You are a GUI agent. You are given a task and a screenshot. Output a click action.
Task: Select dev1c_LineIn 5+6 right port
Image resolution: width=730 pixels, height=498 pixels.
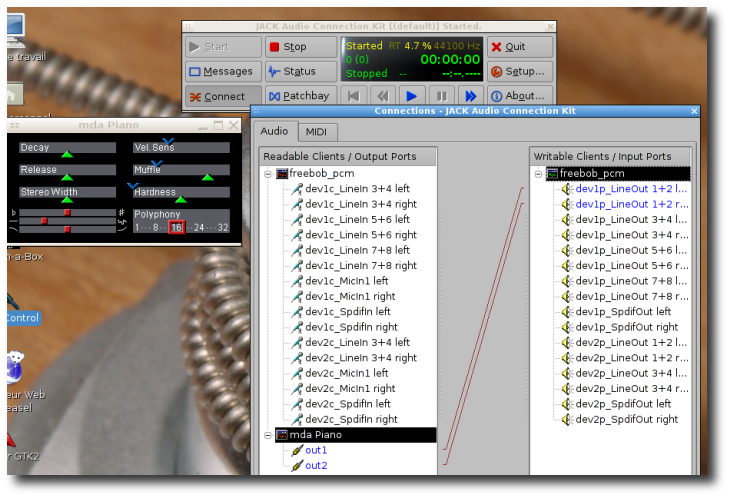(x=361, y=235)
